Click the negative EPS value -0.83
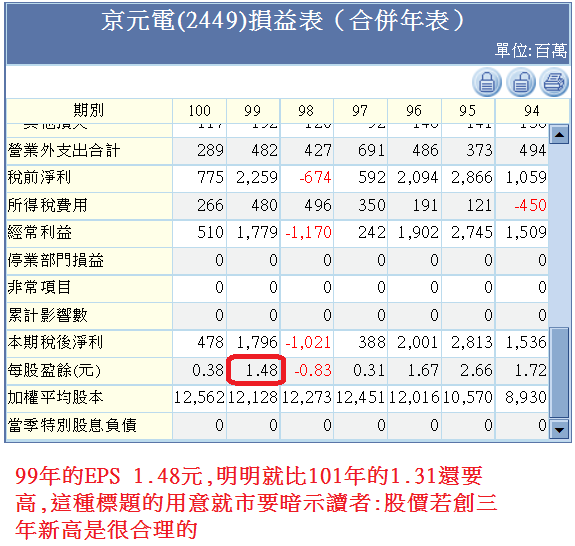Image resolution: width=575 pixels, height=546 pixels. 313,370
